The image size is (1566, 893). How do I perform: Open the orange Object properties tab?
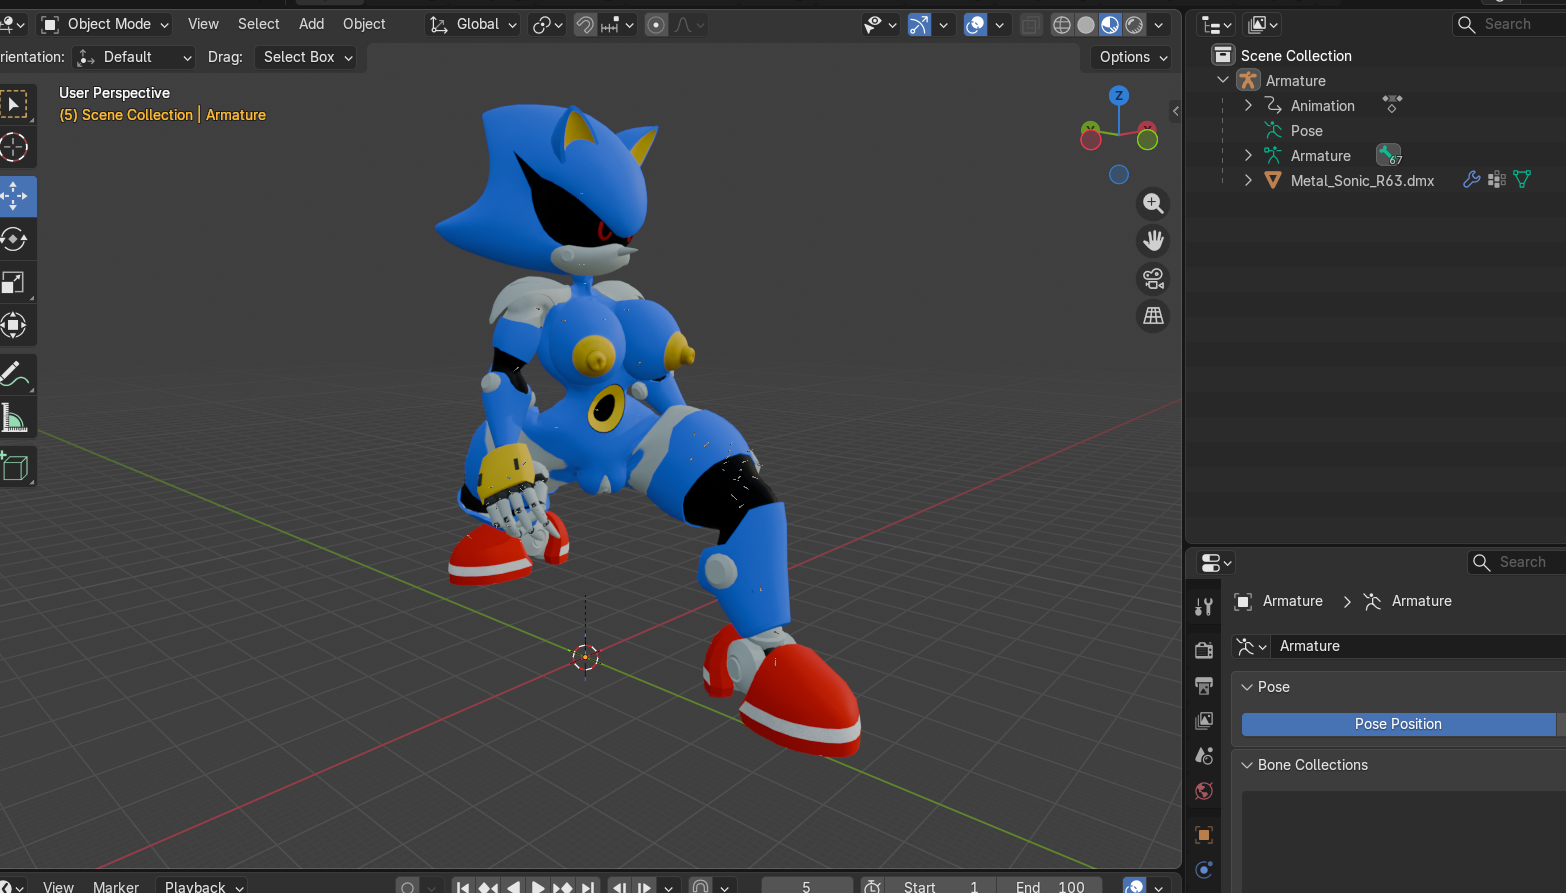point(1204,835)
